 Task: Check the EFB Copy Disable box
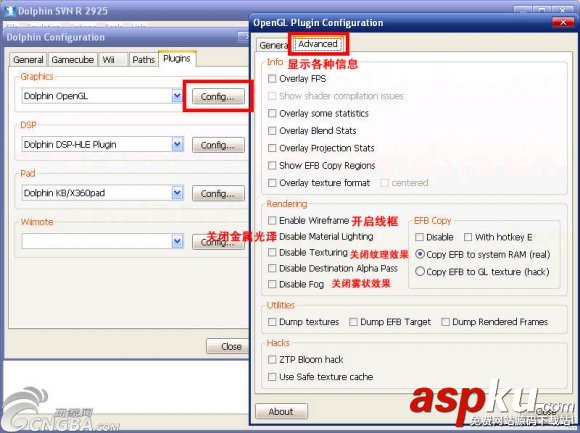(419, 237)
